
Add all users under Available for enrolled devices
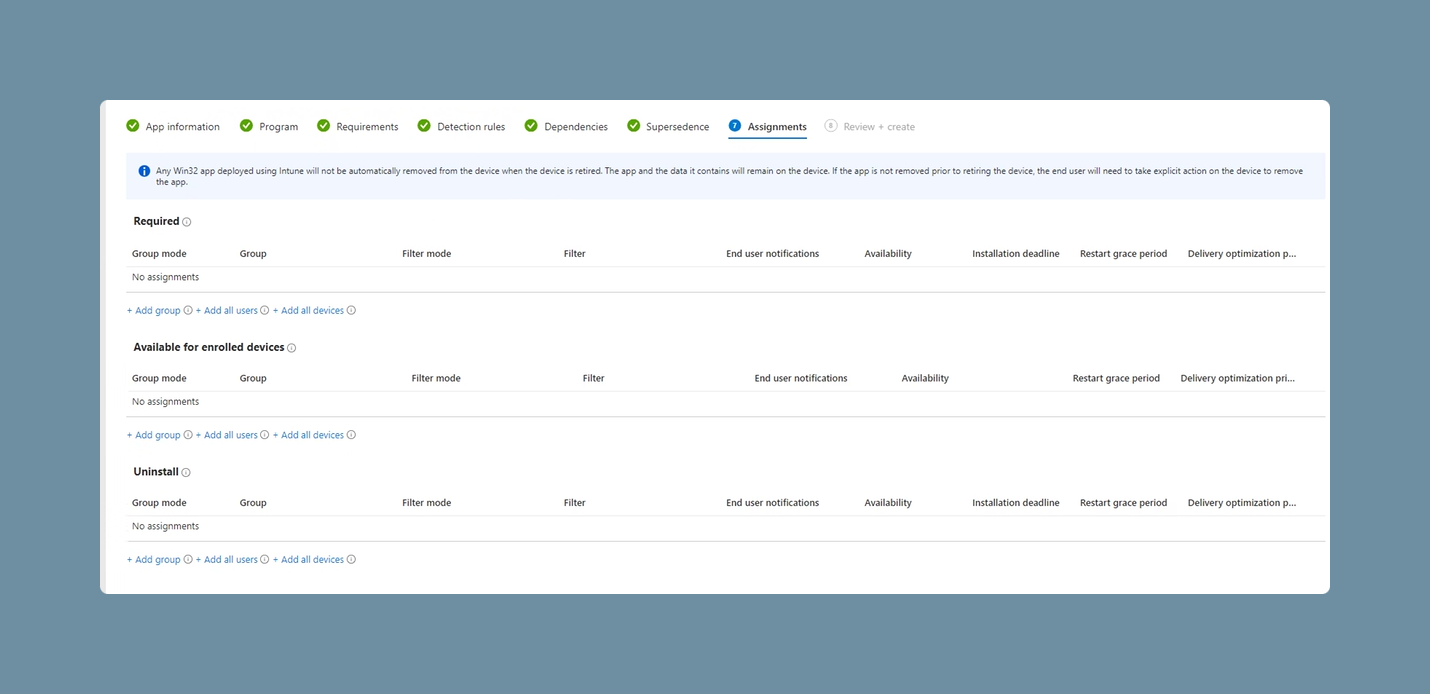(x=227, y=435)
